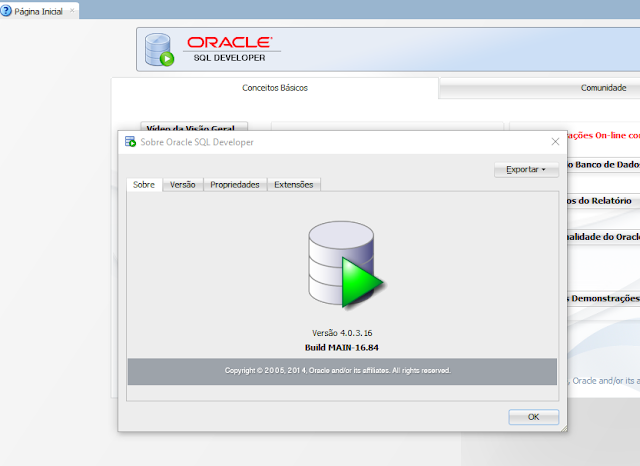Open the Banco de Dados link
The height and width of the screenshot is (466, 640).
click(604, 164)
